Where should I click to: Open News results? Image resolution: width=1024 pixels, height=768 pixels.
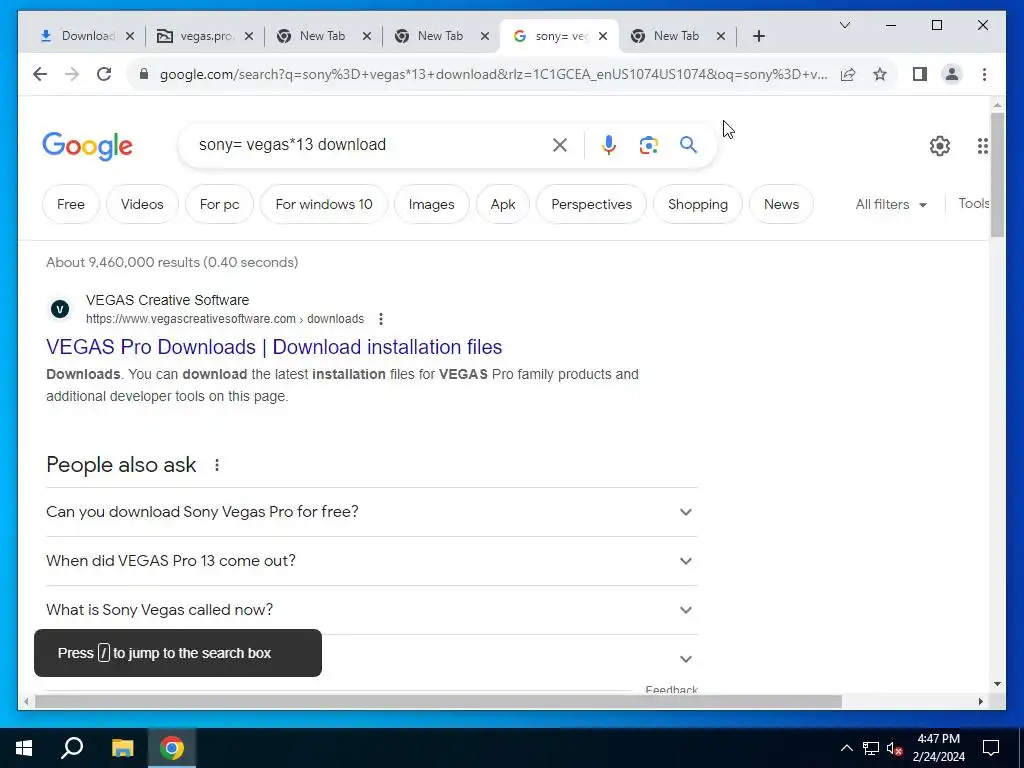[781, 204]
